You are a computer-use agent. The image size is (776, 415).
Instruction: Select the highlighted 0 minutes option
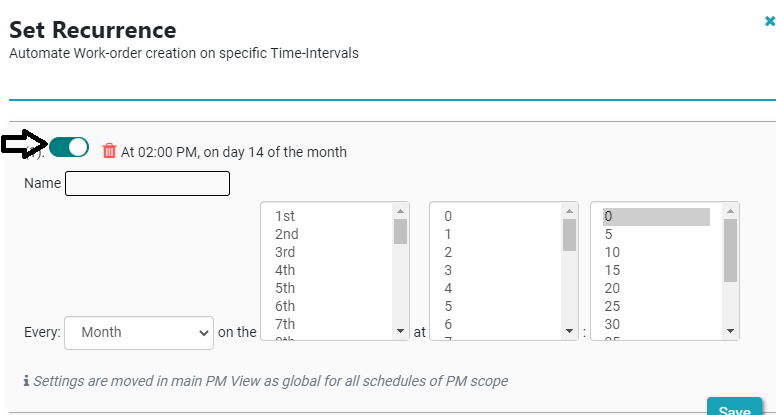[655, 216]
